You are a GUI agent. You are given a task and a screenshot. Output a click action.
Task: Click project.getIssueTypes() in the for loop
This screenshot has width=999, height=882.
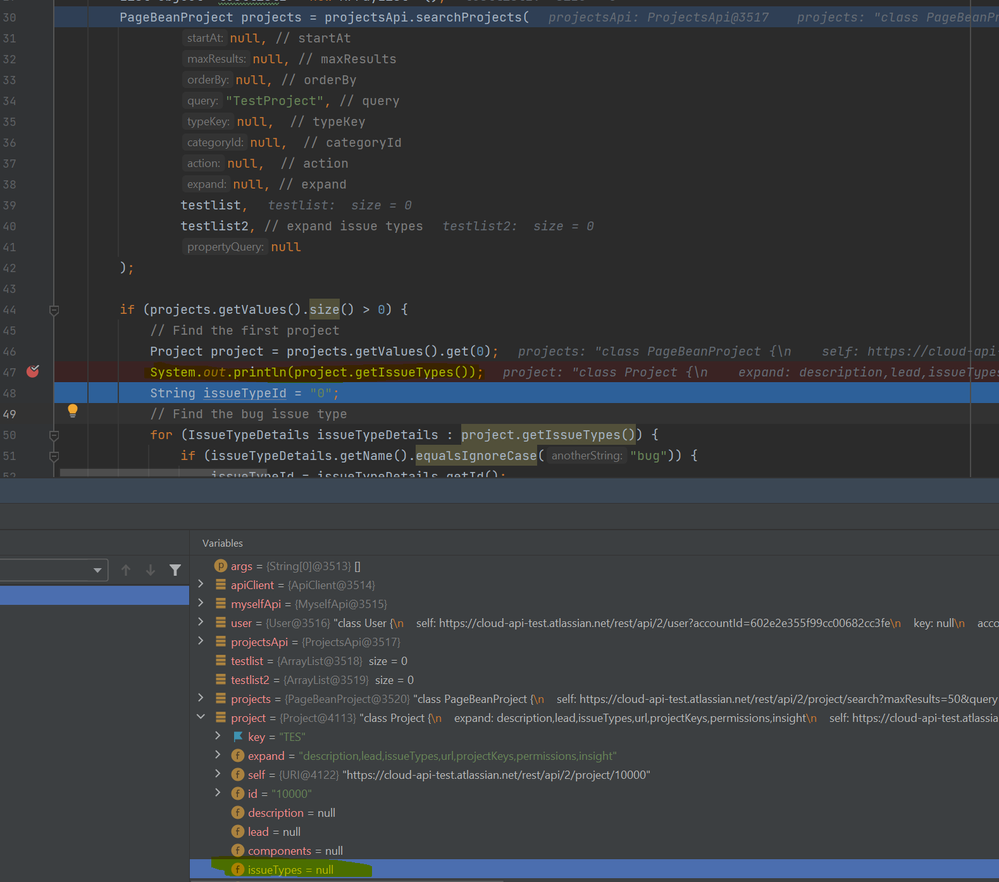(548, 435)
